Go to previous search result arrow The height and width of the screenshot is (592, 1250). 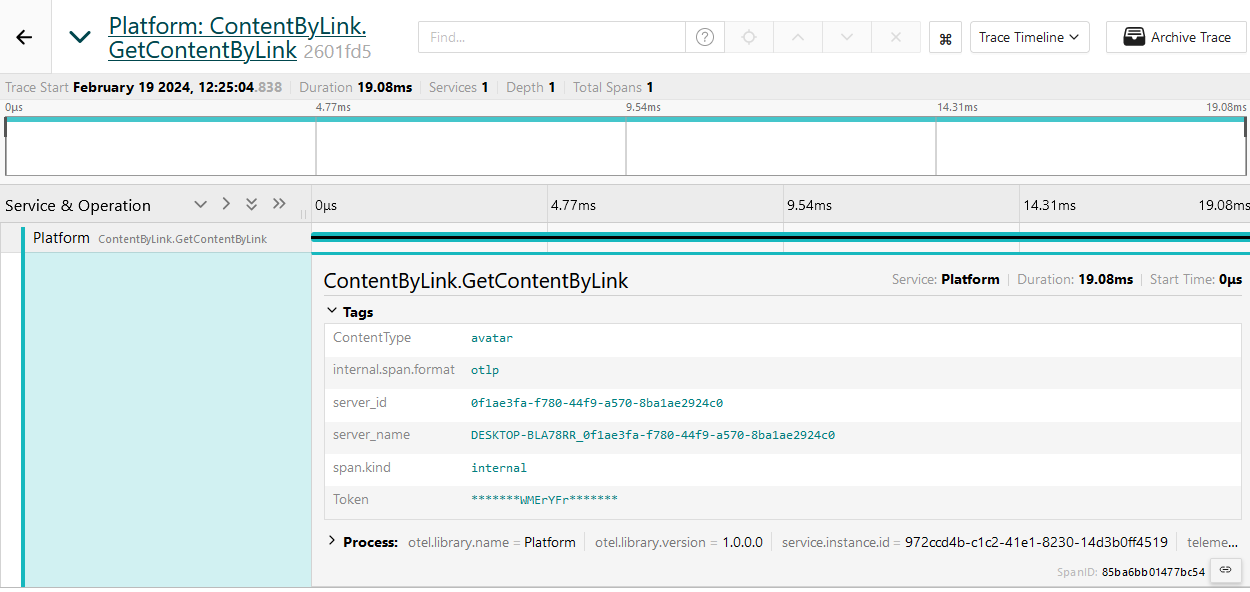[797, 37]
